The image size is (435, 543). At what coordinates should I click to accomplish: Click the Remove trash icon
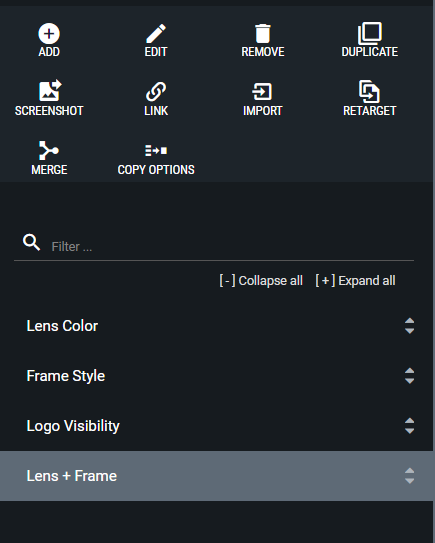[x=263, y=34]
